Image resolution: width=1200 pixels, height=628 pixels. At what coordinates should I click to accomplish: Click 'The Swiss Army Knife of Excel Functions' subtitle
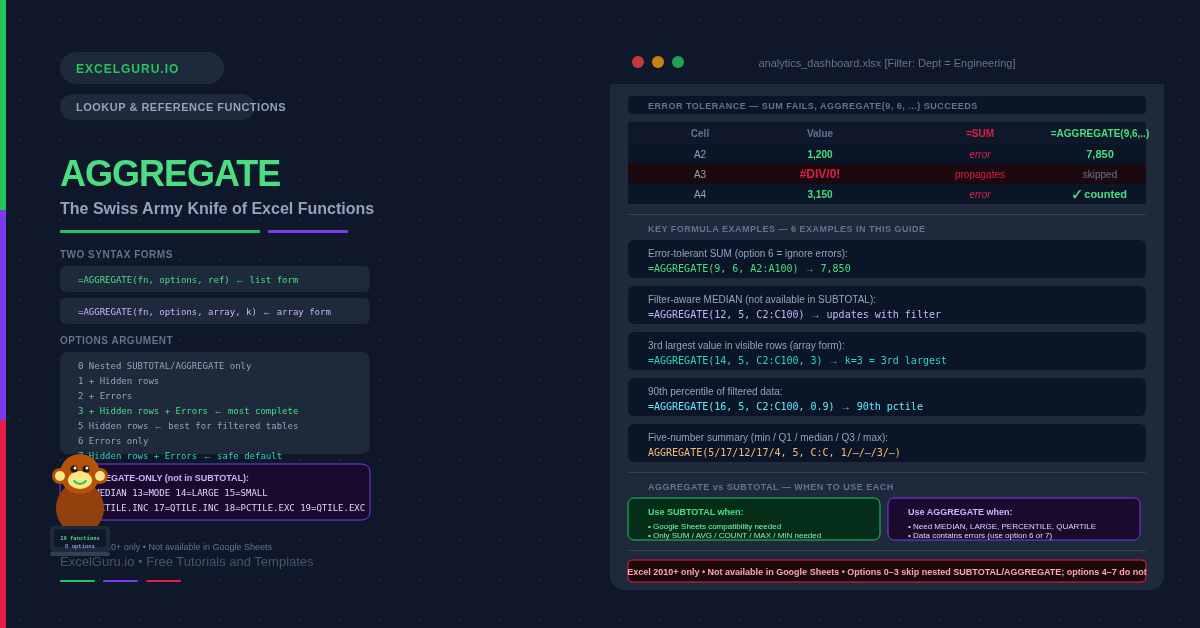click(x=217, y=209)
